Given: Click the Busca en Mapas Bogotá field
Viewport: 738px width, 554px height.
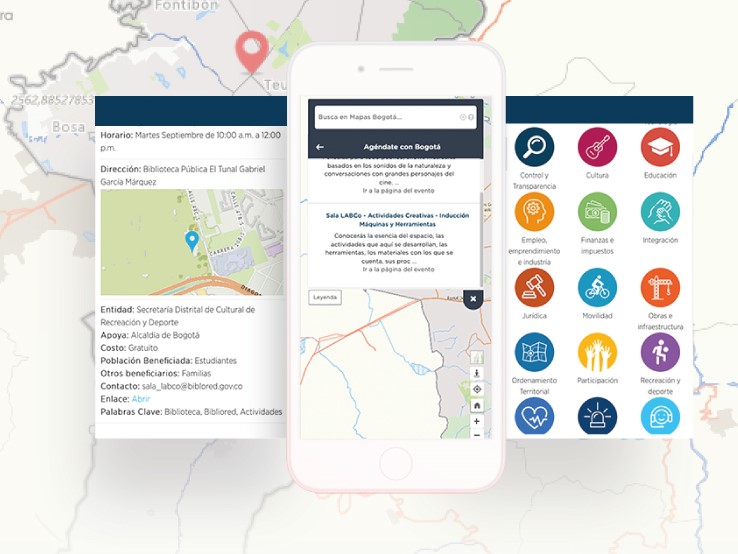Looking at the screenshot, I should coord(385,118).
